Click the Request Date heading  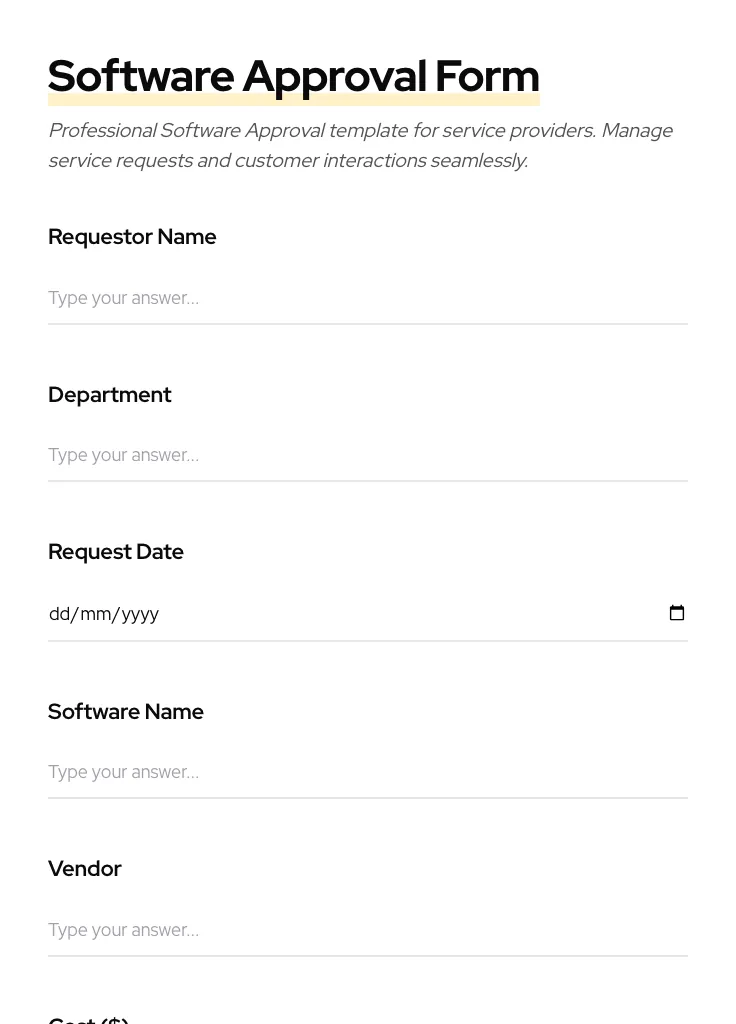click(115, 551)
